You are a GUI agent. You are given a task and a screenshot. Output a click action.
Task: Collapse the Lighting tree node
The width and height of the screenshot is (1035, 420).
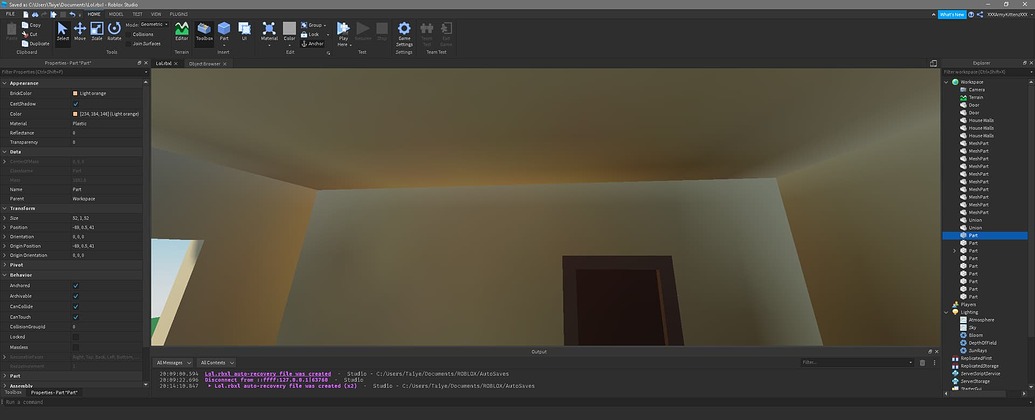(947, 312)
